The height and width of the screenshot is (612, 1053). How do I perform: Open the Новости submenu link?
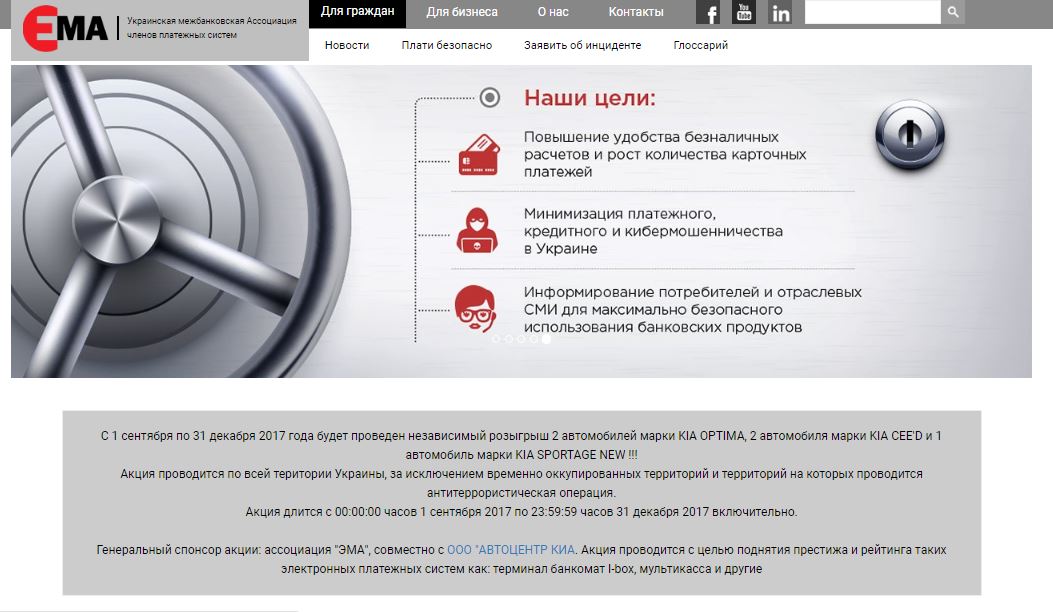(x=347, y=45)
